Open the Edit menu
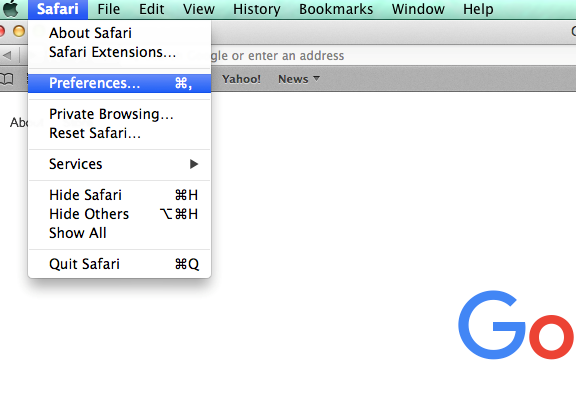This screenshot has height=401, width=576. [151, 9]
